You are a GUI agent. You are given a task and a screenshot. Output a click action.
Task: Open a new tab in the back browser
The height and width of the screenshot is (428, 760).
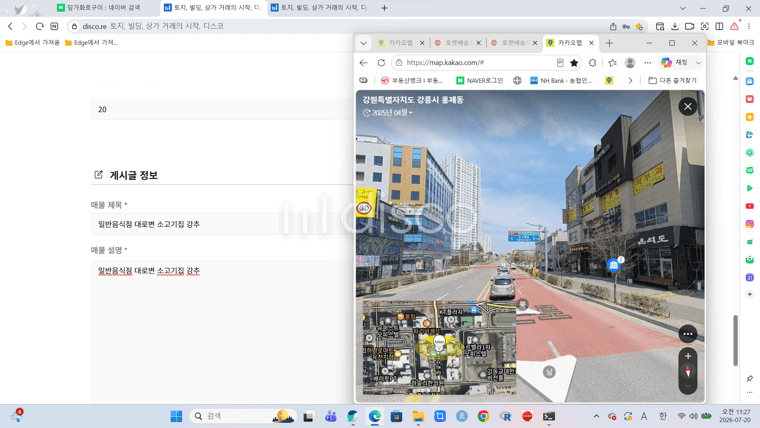click(x=384, y=8)
